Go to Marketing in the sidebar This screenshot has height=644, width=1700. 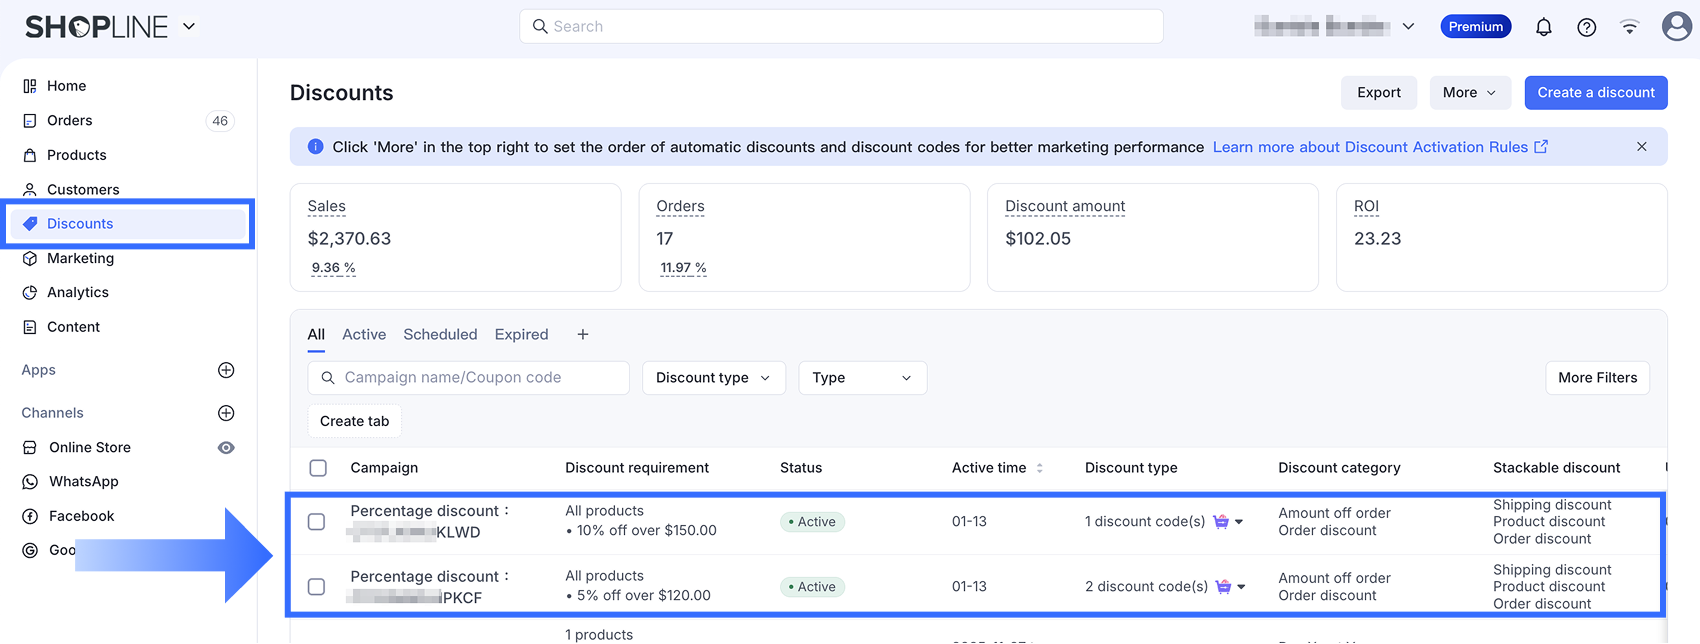click(x=80, y=258)
